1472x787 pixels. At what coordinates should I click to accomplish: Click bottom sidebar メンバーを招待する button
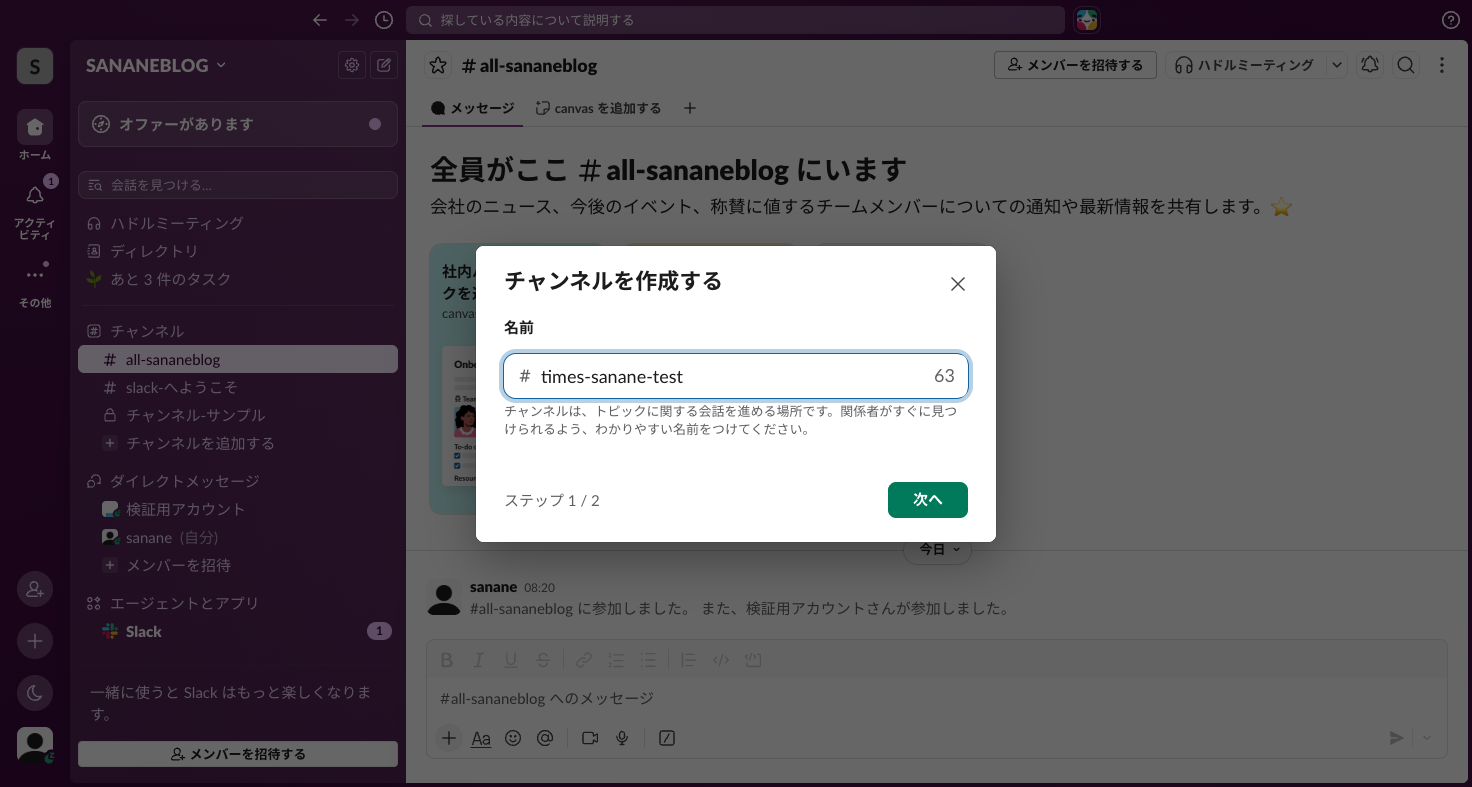click(x=238, y=754)
